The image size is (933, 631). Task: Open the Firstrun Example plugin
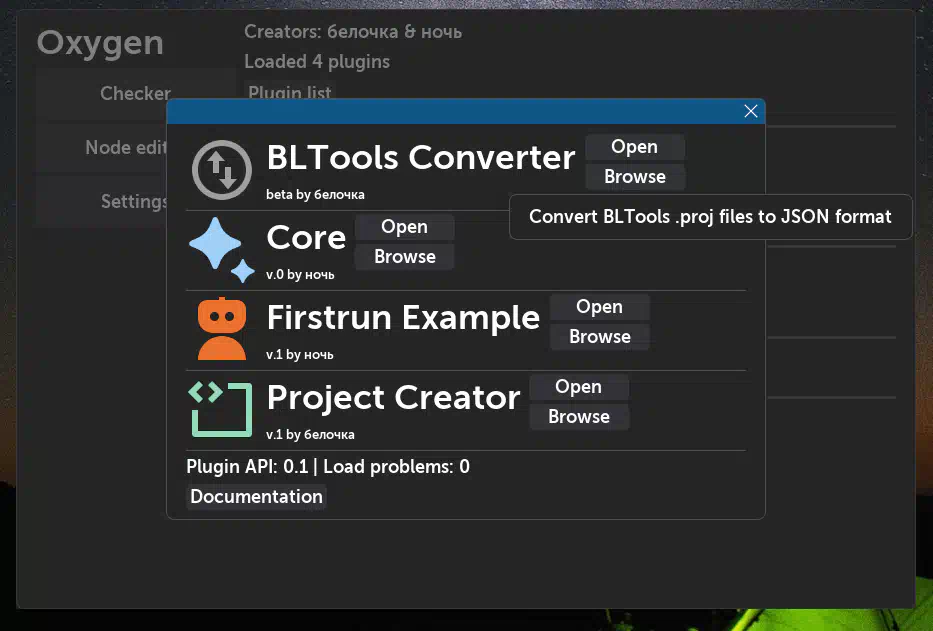pos(600,307)
